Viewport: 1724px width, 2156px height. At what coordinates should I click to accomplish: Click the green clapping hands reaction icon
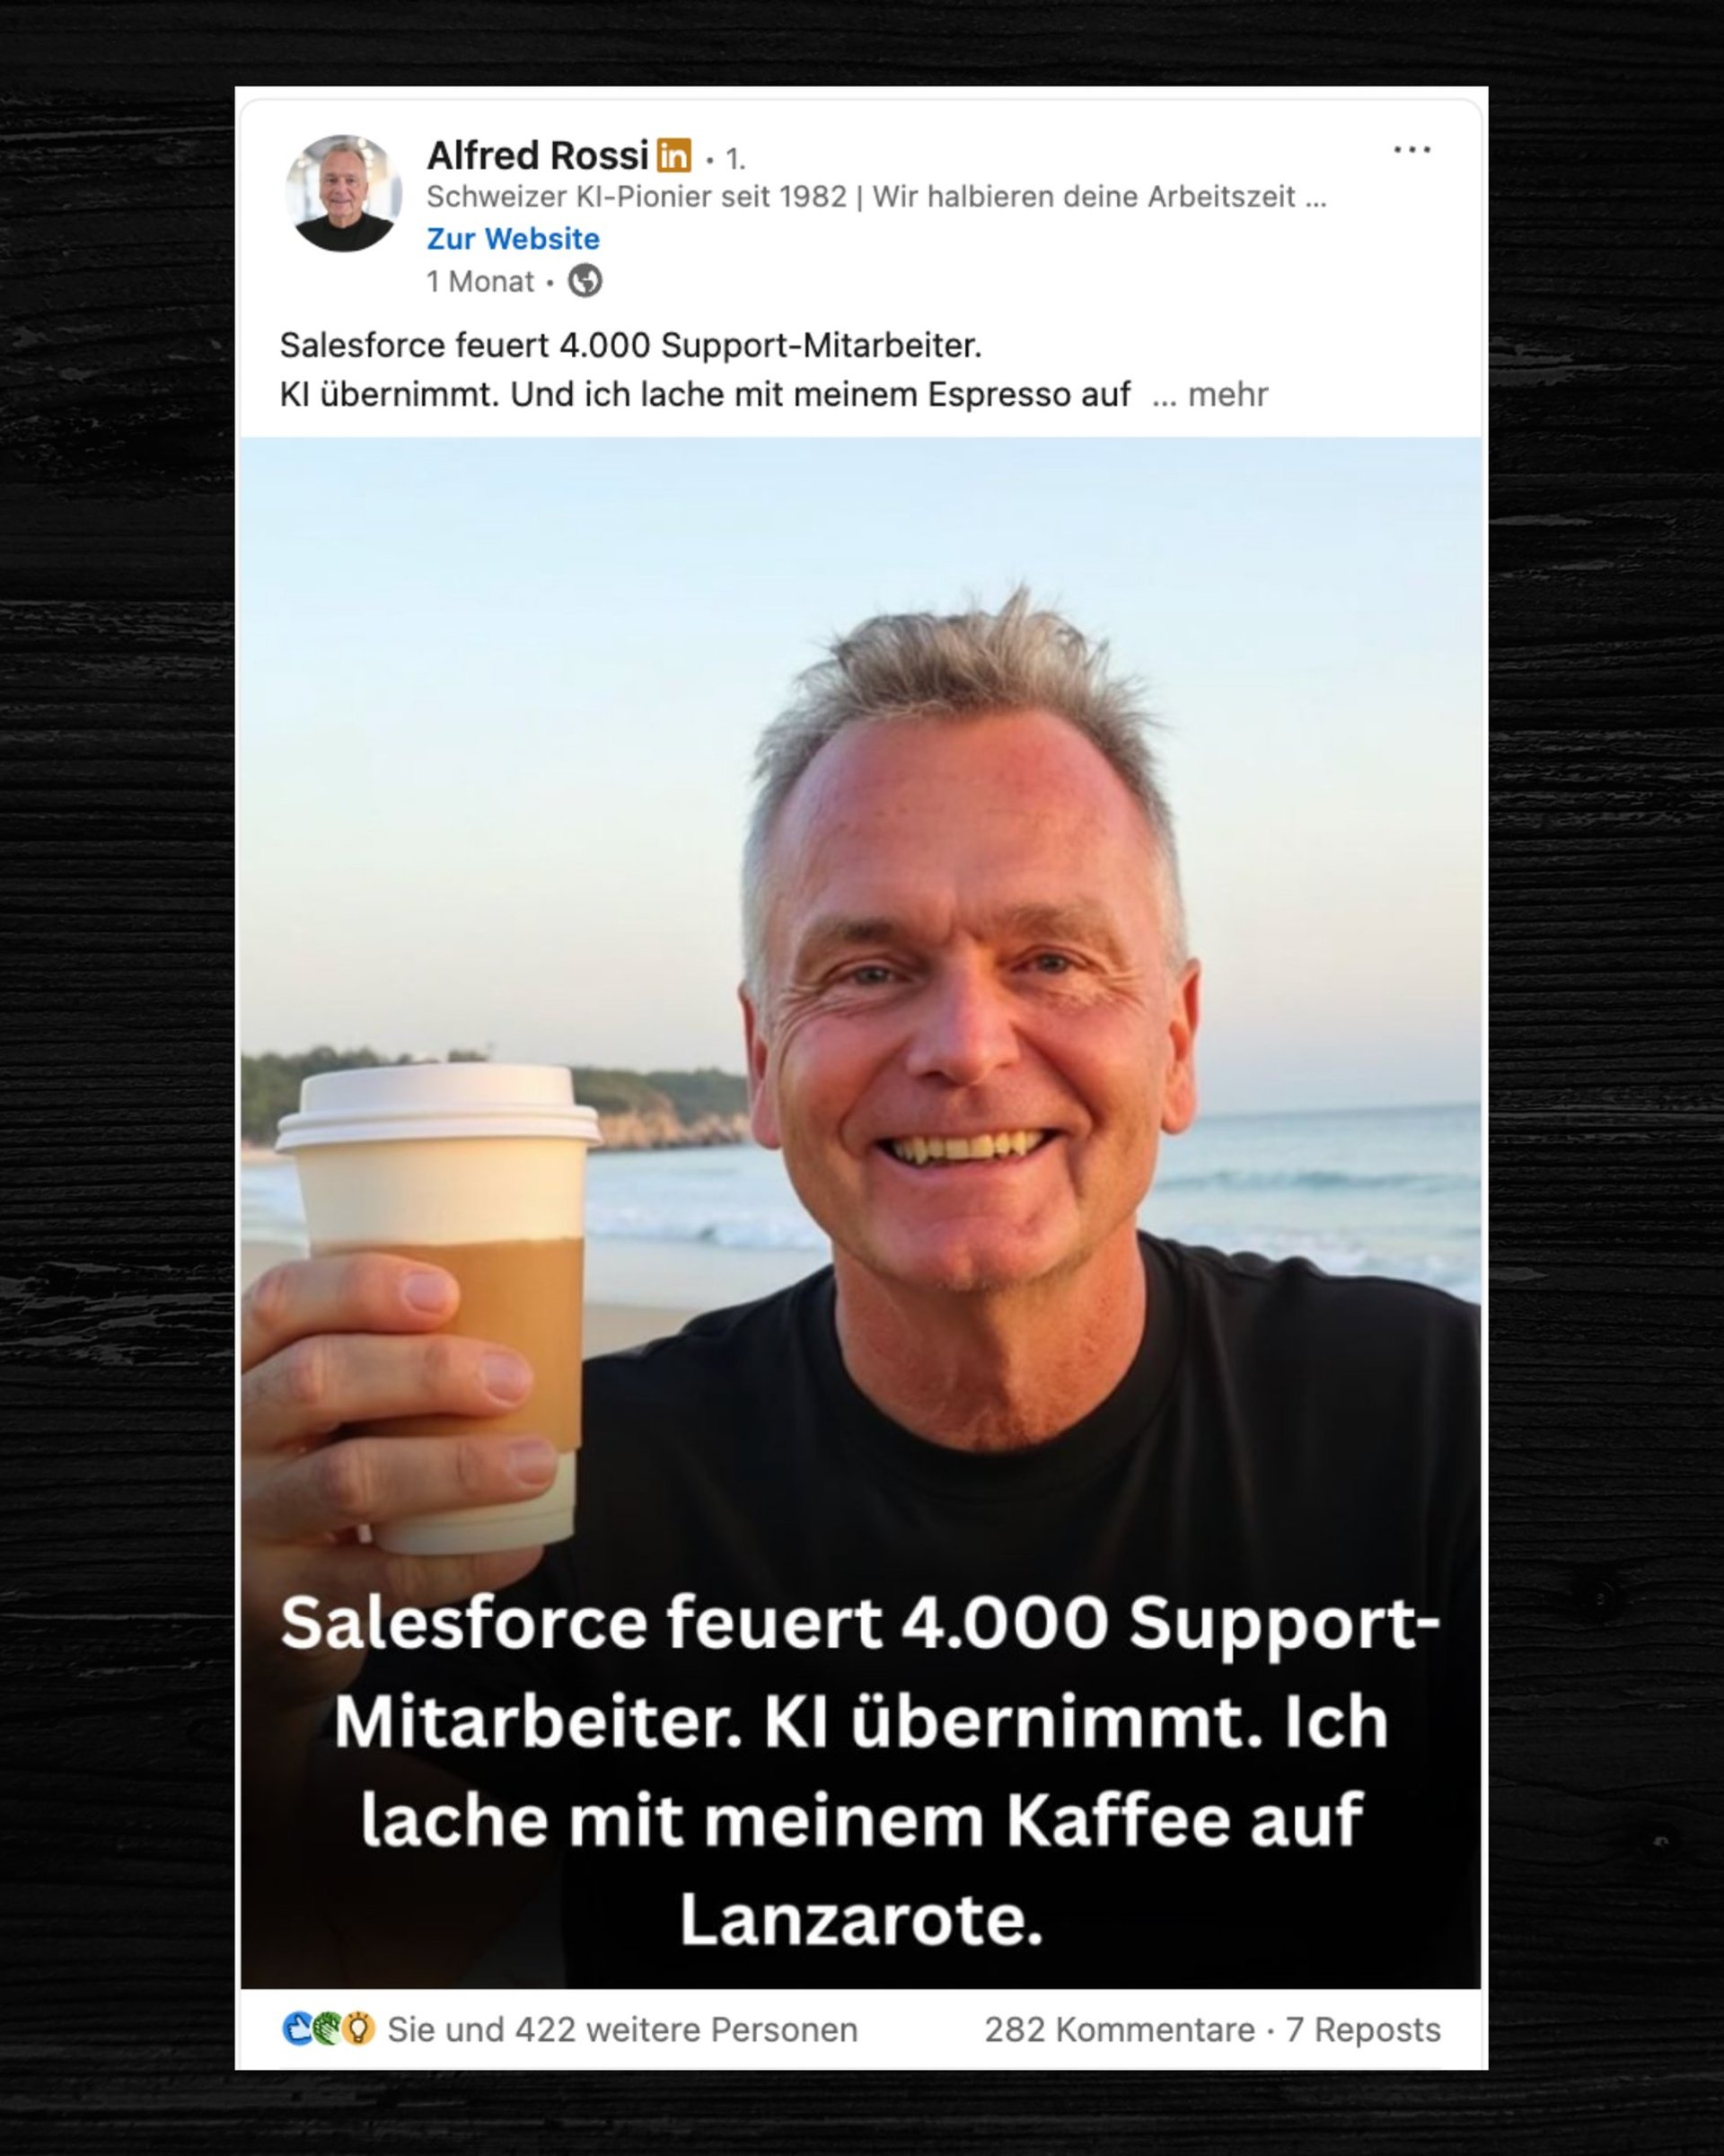[x=328, y=2029]
